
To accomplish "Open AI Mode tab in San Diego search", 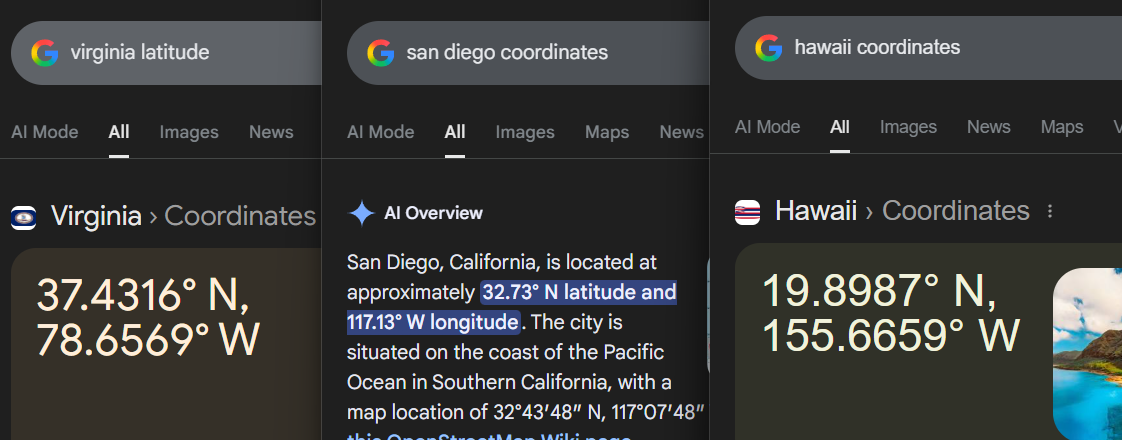I will [x=381, y=132].
